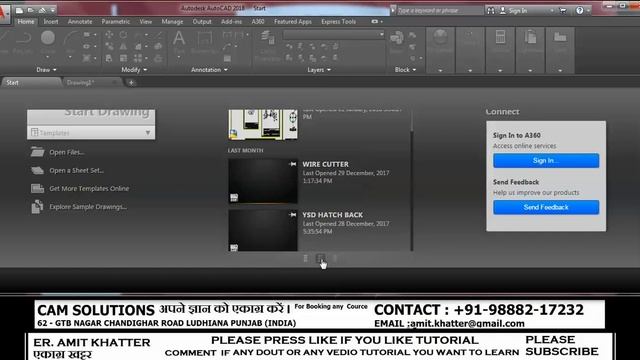Select the Polyline tool in Draw panel
This screenshot has width=640, height=360.
click(24, 38)
